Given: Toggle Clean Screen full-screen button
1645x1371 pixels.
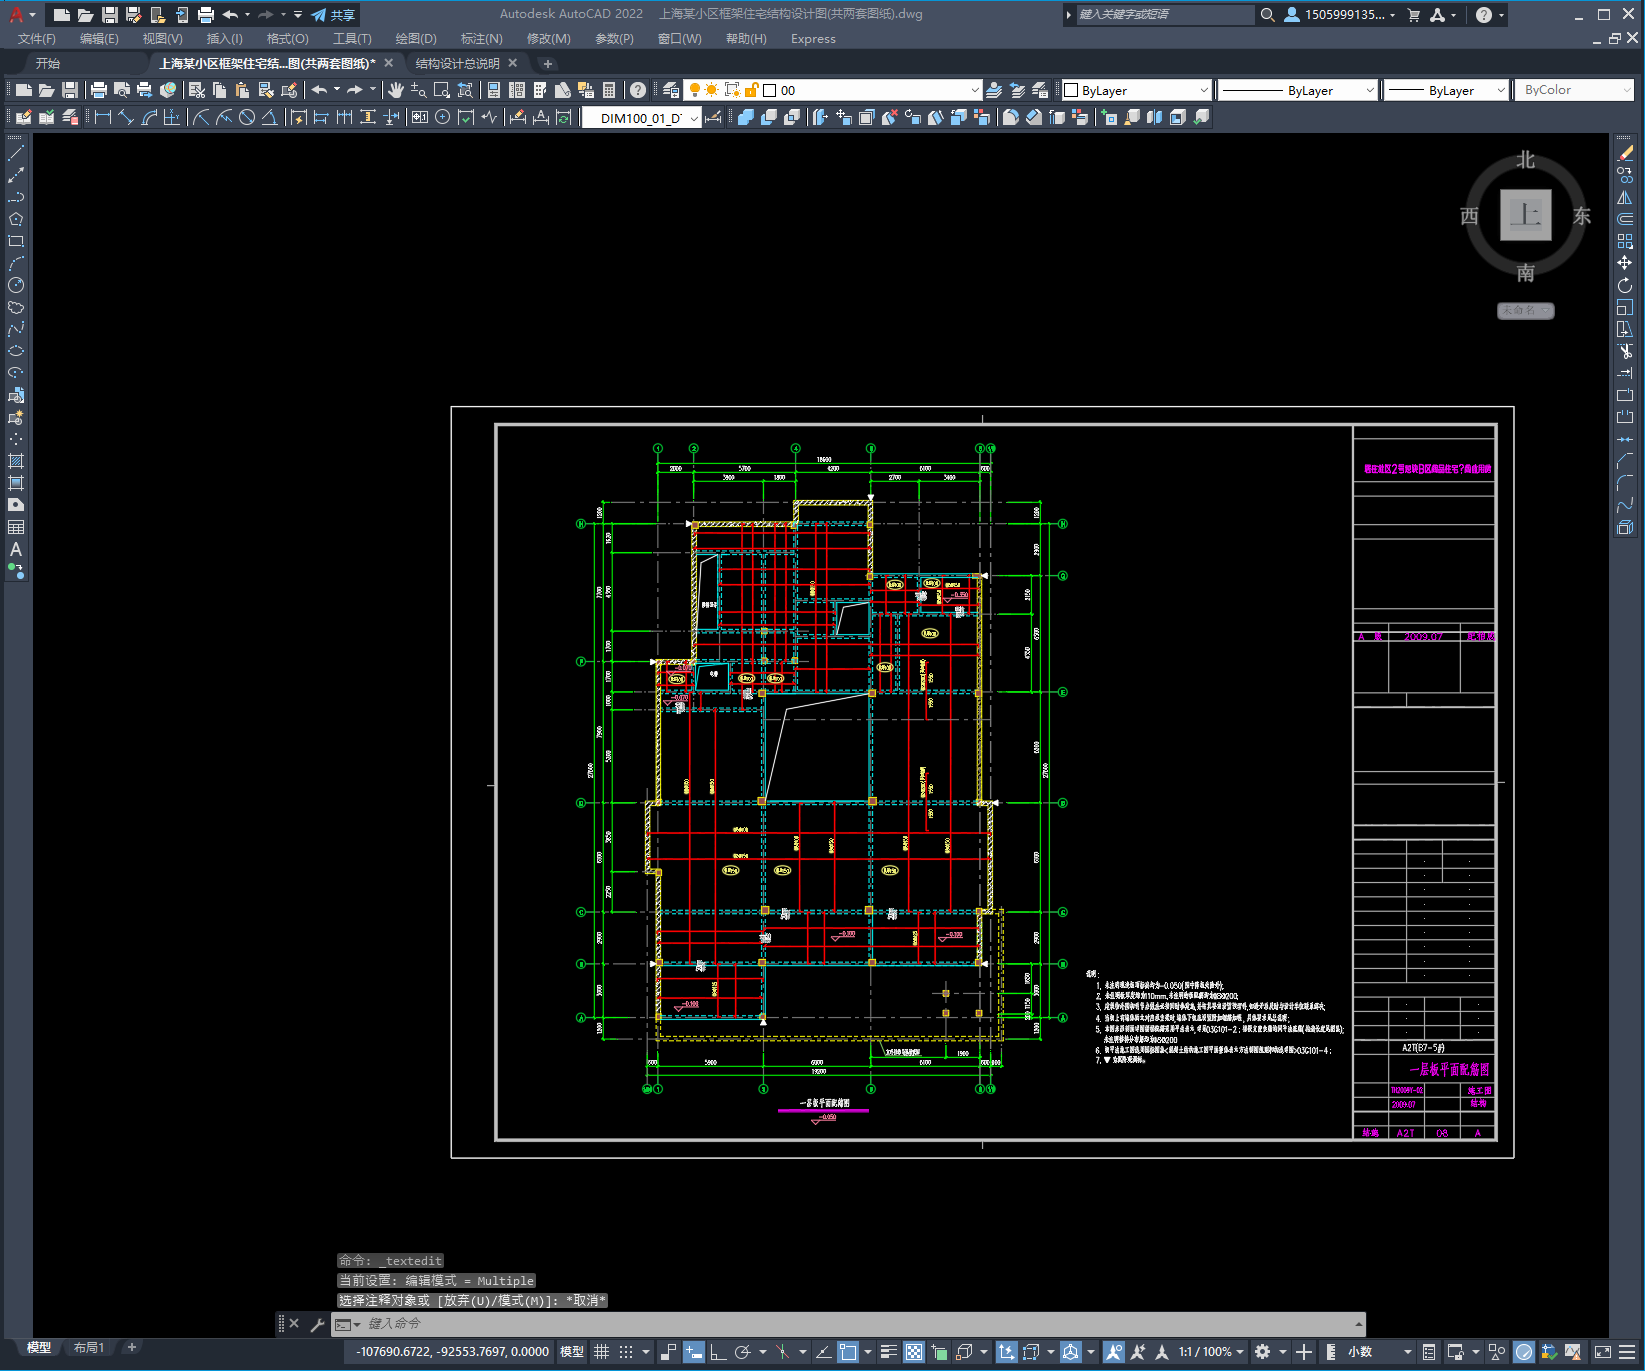Looking at the screenshot, I should (x=1602, y=1352).
